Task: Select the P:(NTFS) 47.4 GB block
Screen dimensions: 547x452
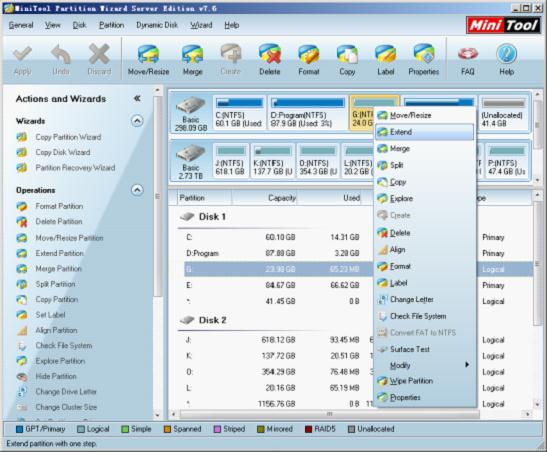Action: [x=507, y=161]
